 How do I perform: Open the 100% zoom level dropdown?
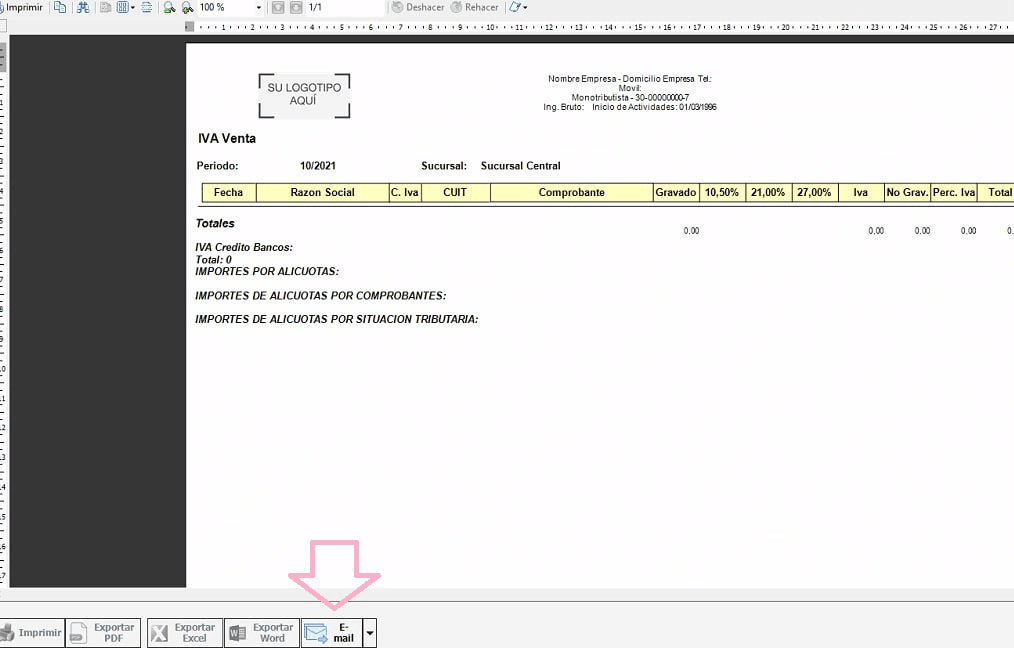[258, 7]
